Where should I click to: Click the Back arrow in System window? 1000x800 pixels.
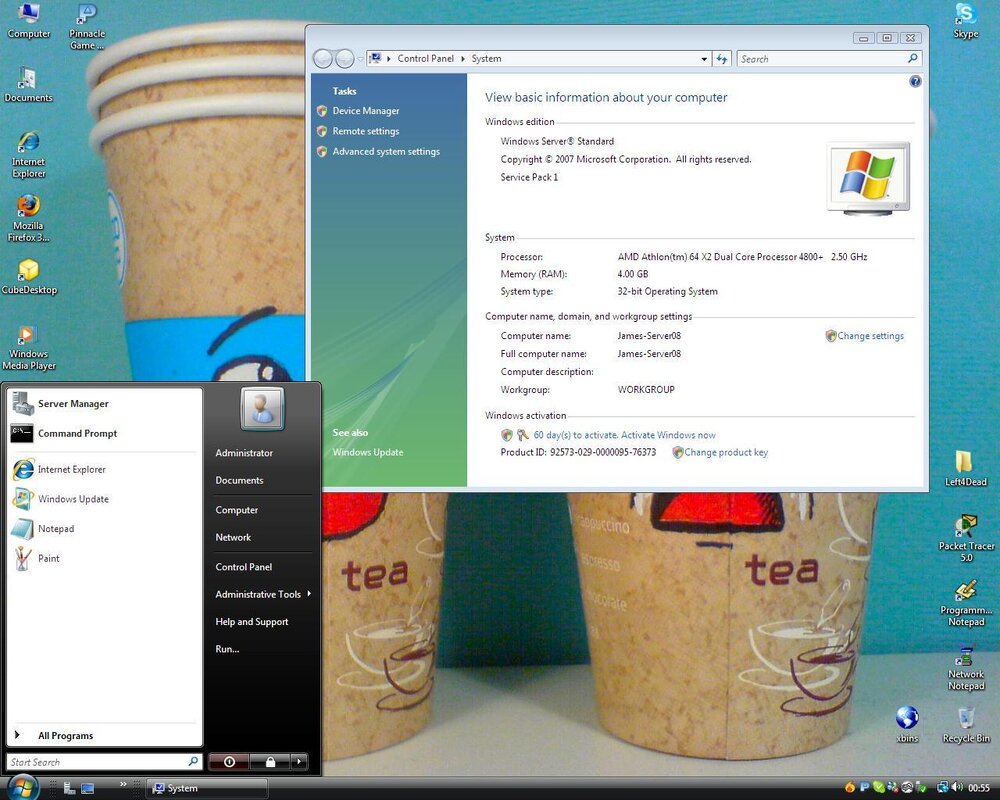(323, 59)
